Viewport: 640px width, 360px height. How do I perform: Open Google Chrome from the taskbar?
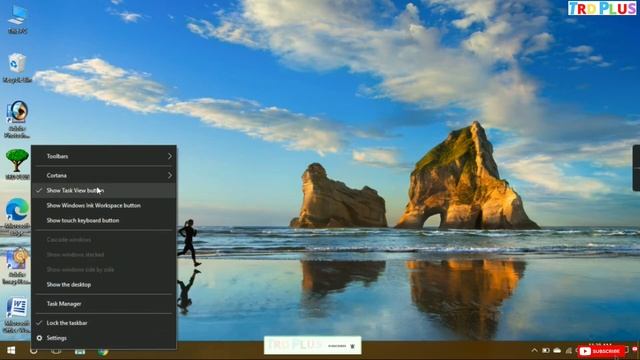pyautogui.click(x=103, y=351)
